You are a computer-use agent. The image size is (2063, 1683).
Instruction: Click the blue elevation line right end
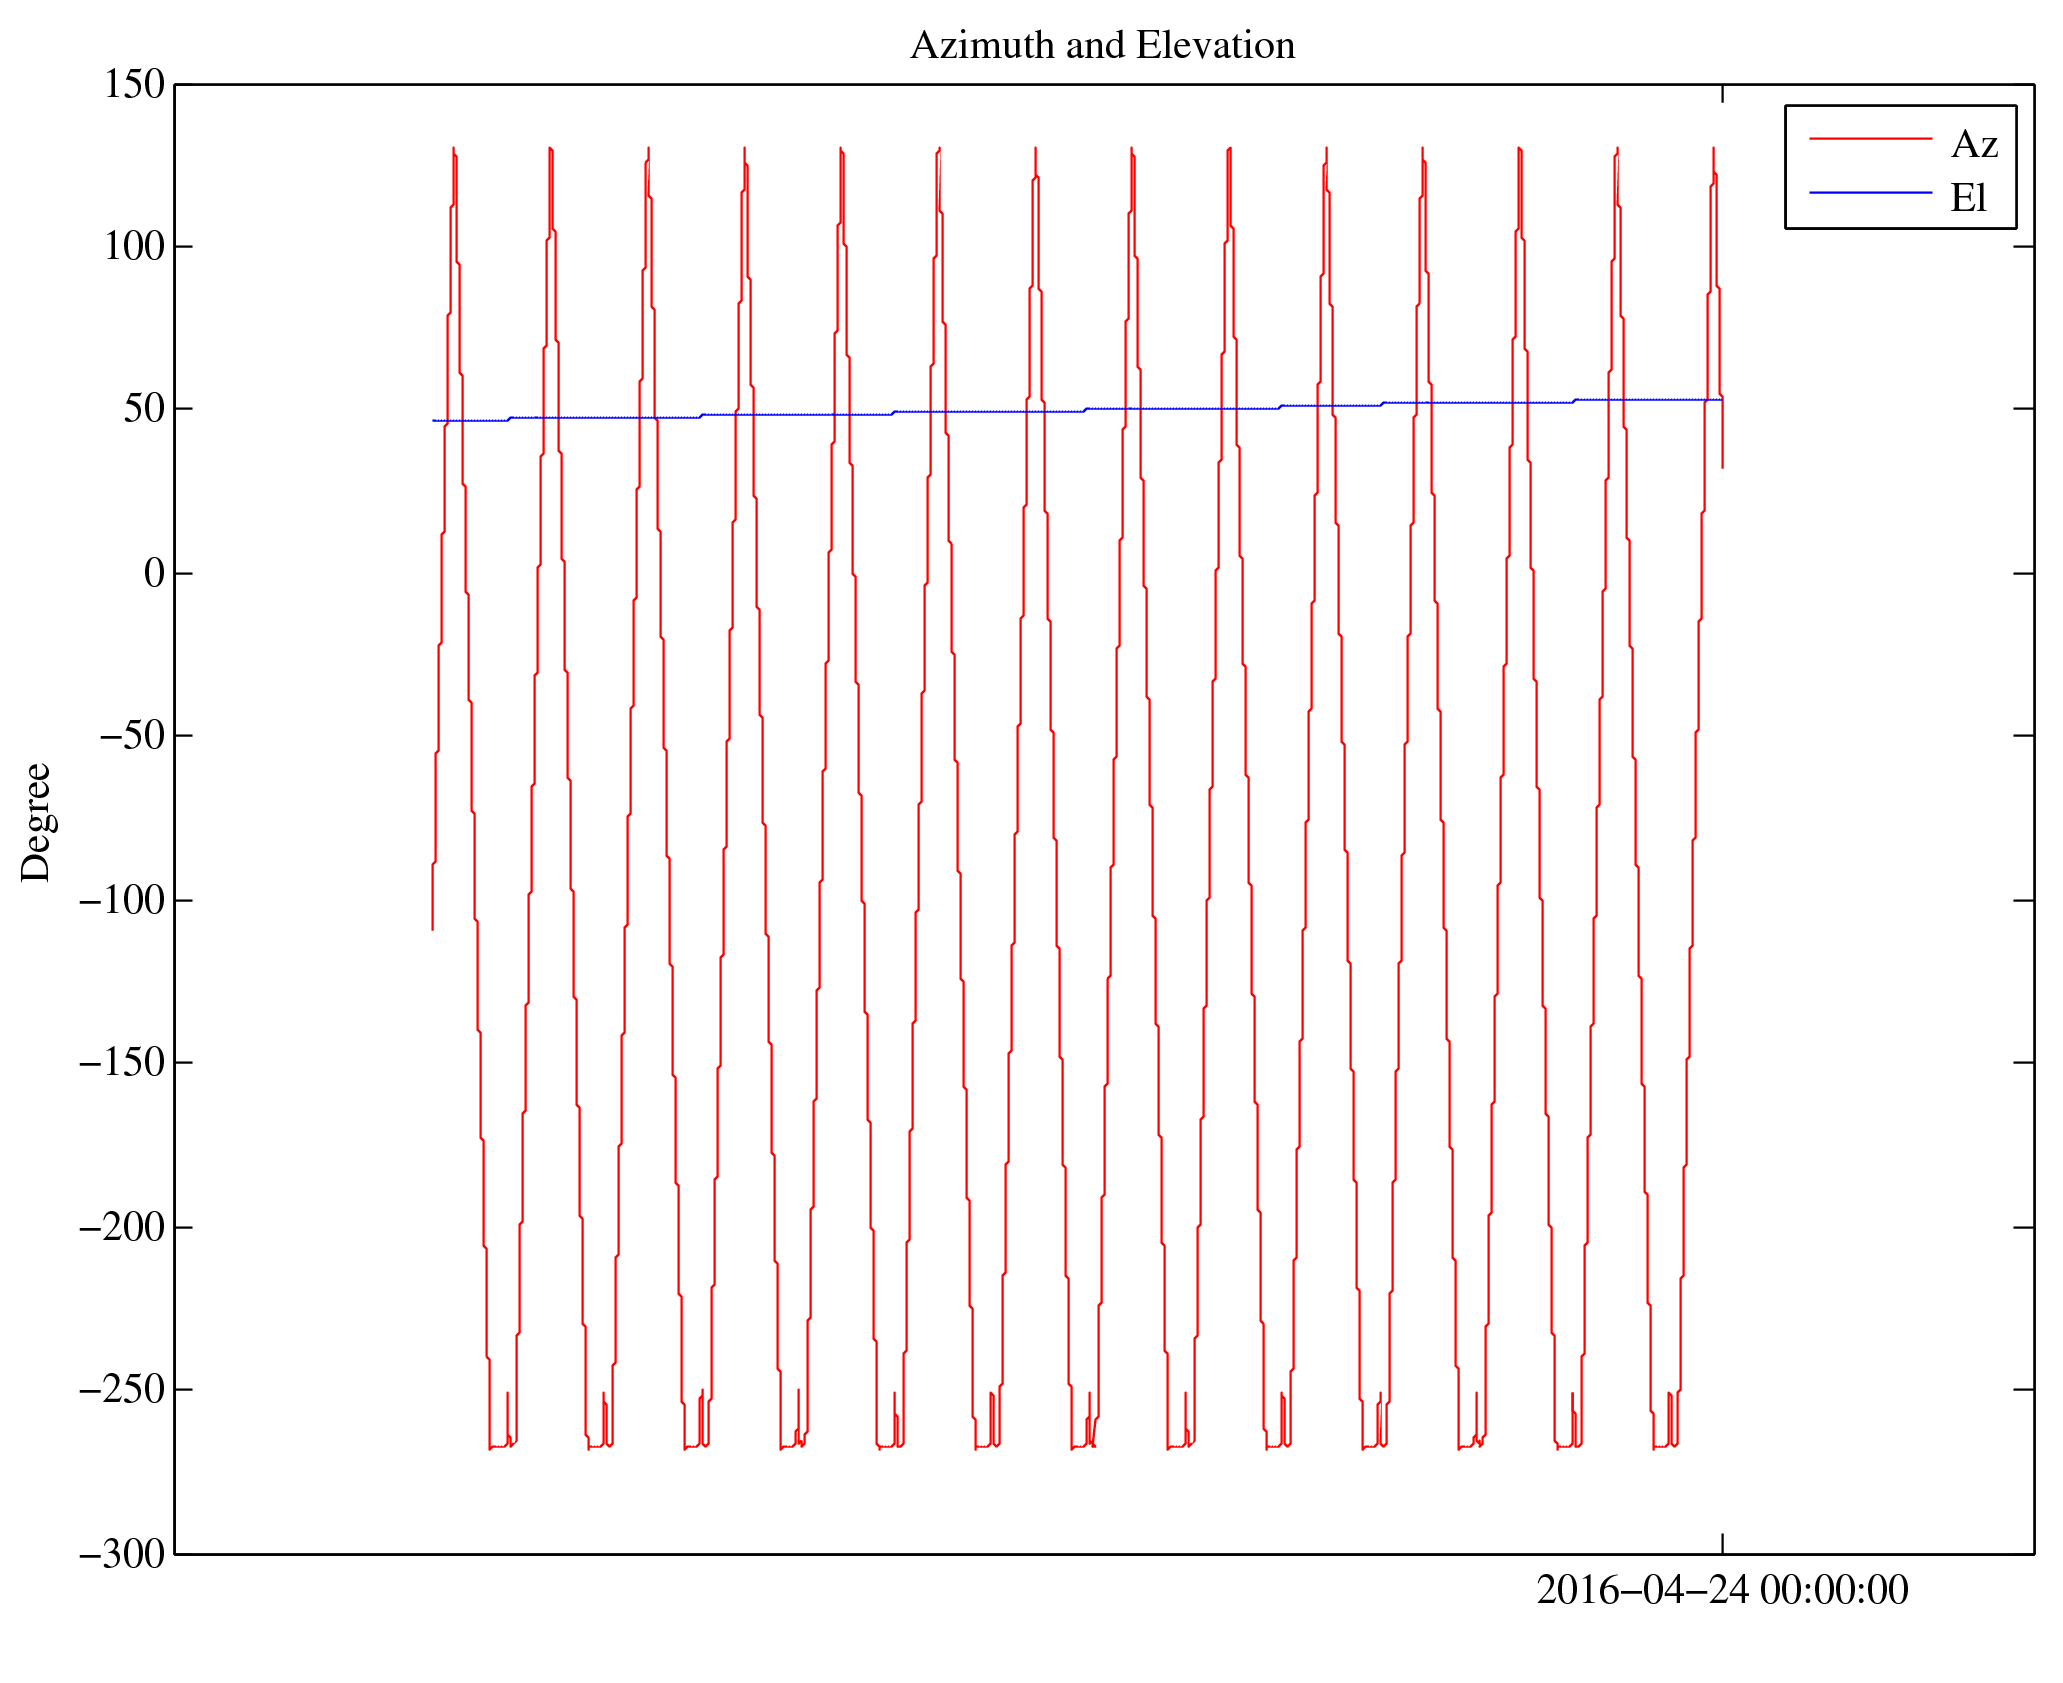[1718, 400]
